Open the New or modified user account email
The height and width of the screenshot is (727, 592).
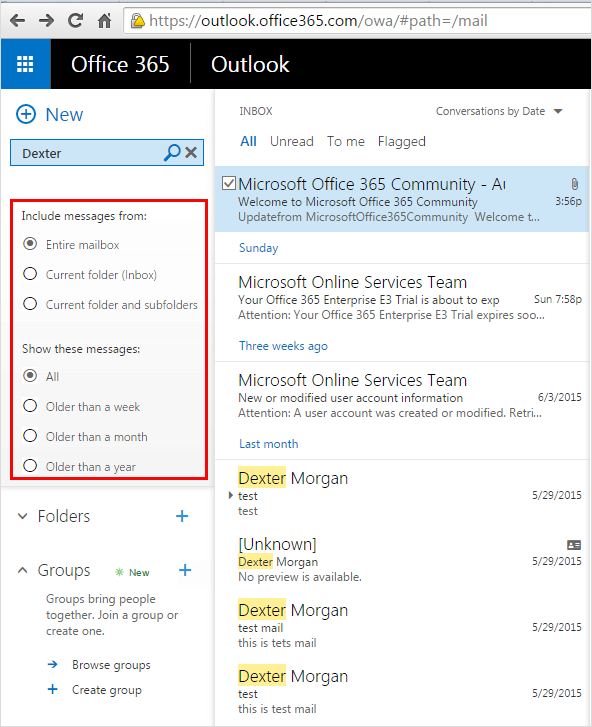[401, 396]
